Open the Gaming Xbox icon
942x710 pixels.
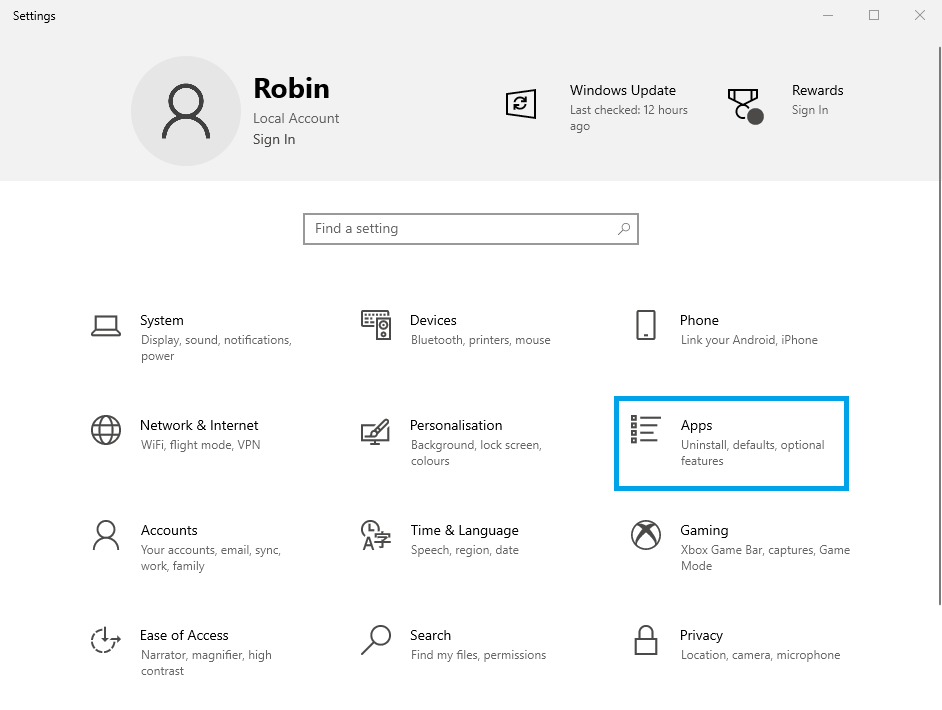(x=646, y=535)
